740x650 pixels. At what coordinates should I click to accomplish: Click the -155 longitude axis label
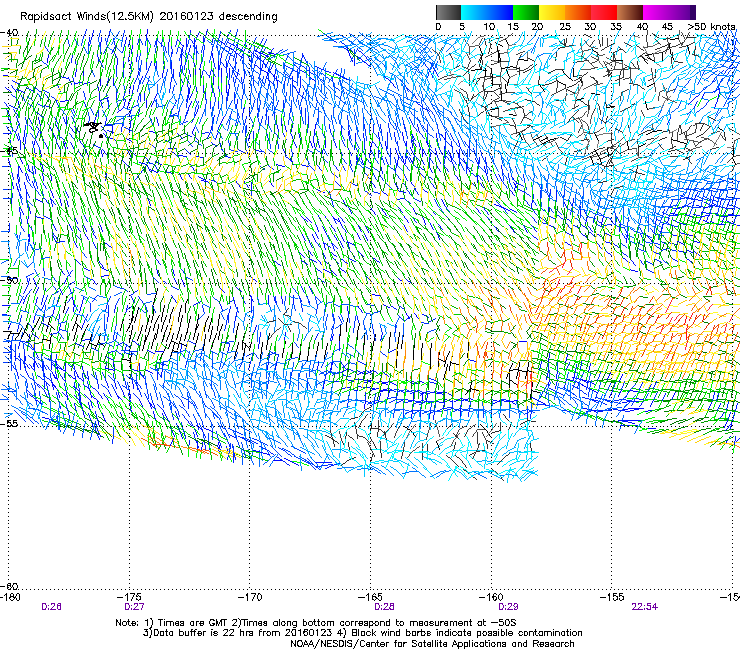click(x=612, y=597)
